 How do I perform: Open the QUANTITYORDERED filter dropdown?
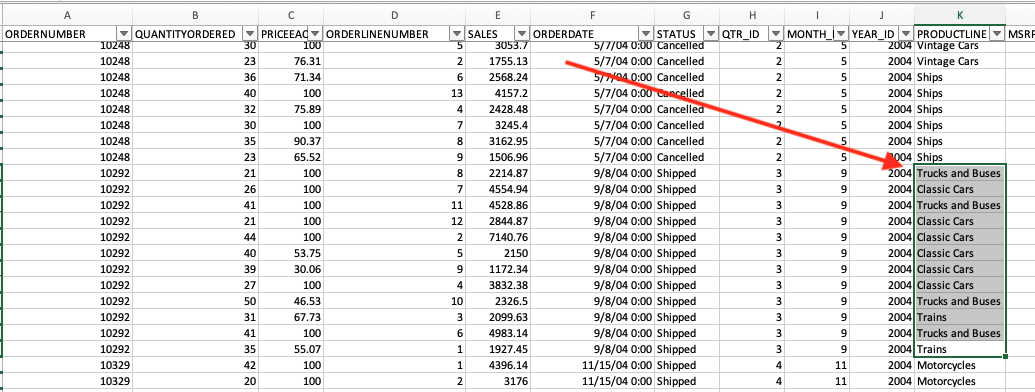click(x=250, y=34)
